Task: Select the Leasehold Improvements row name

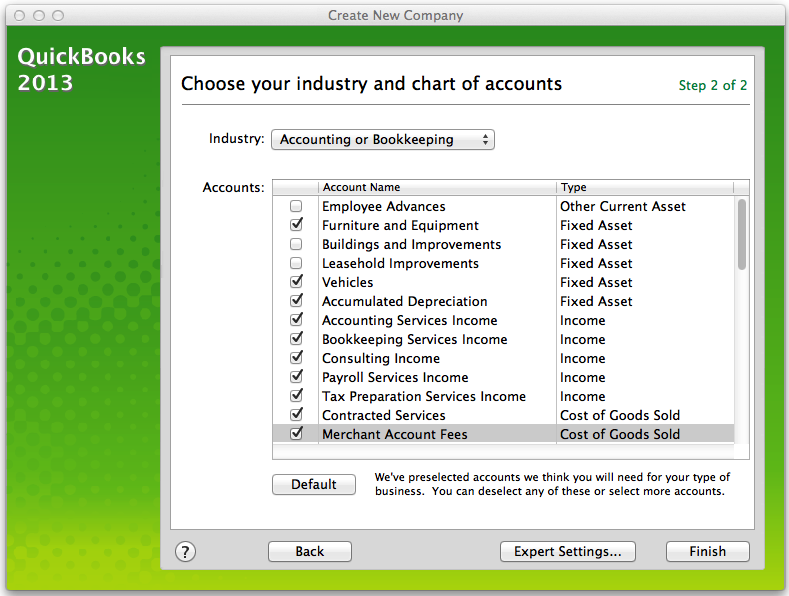Action: (400, 264)
